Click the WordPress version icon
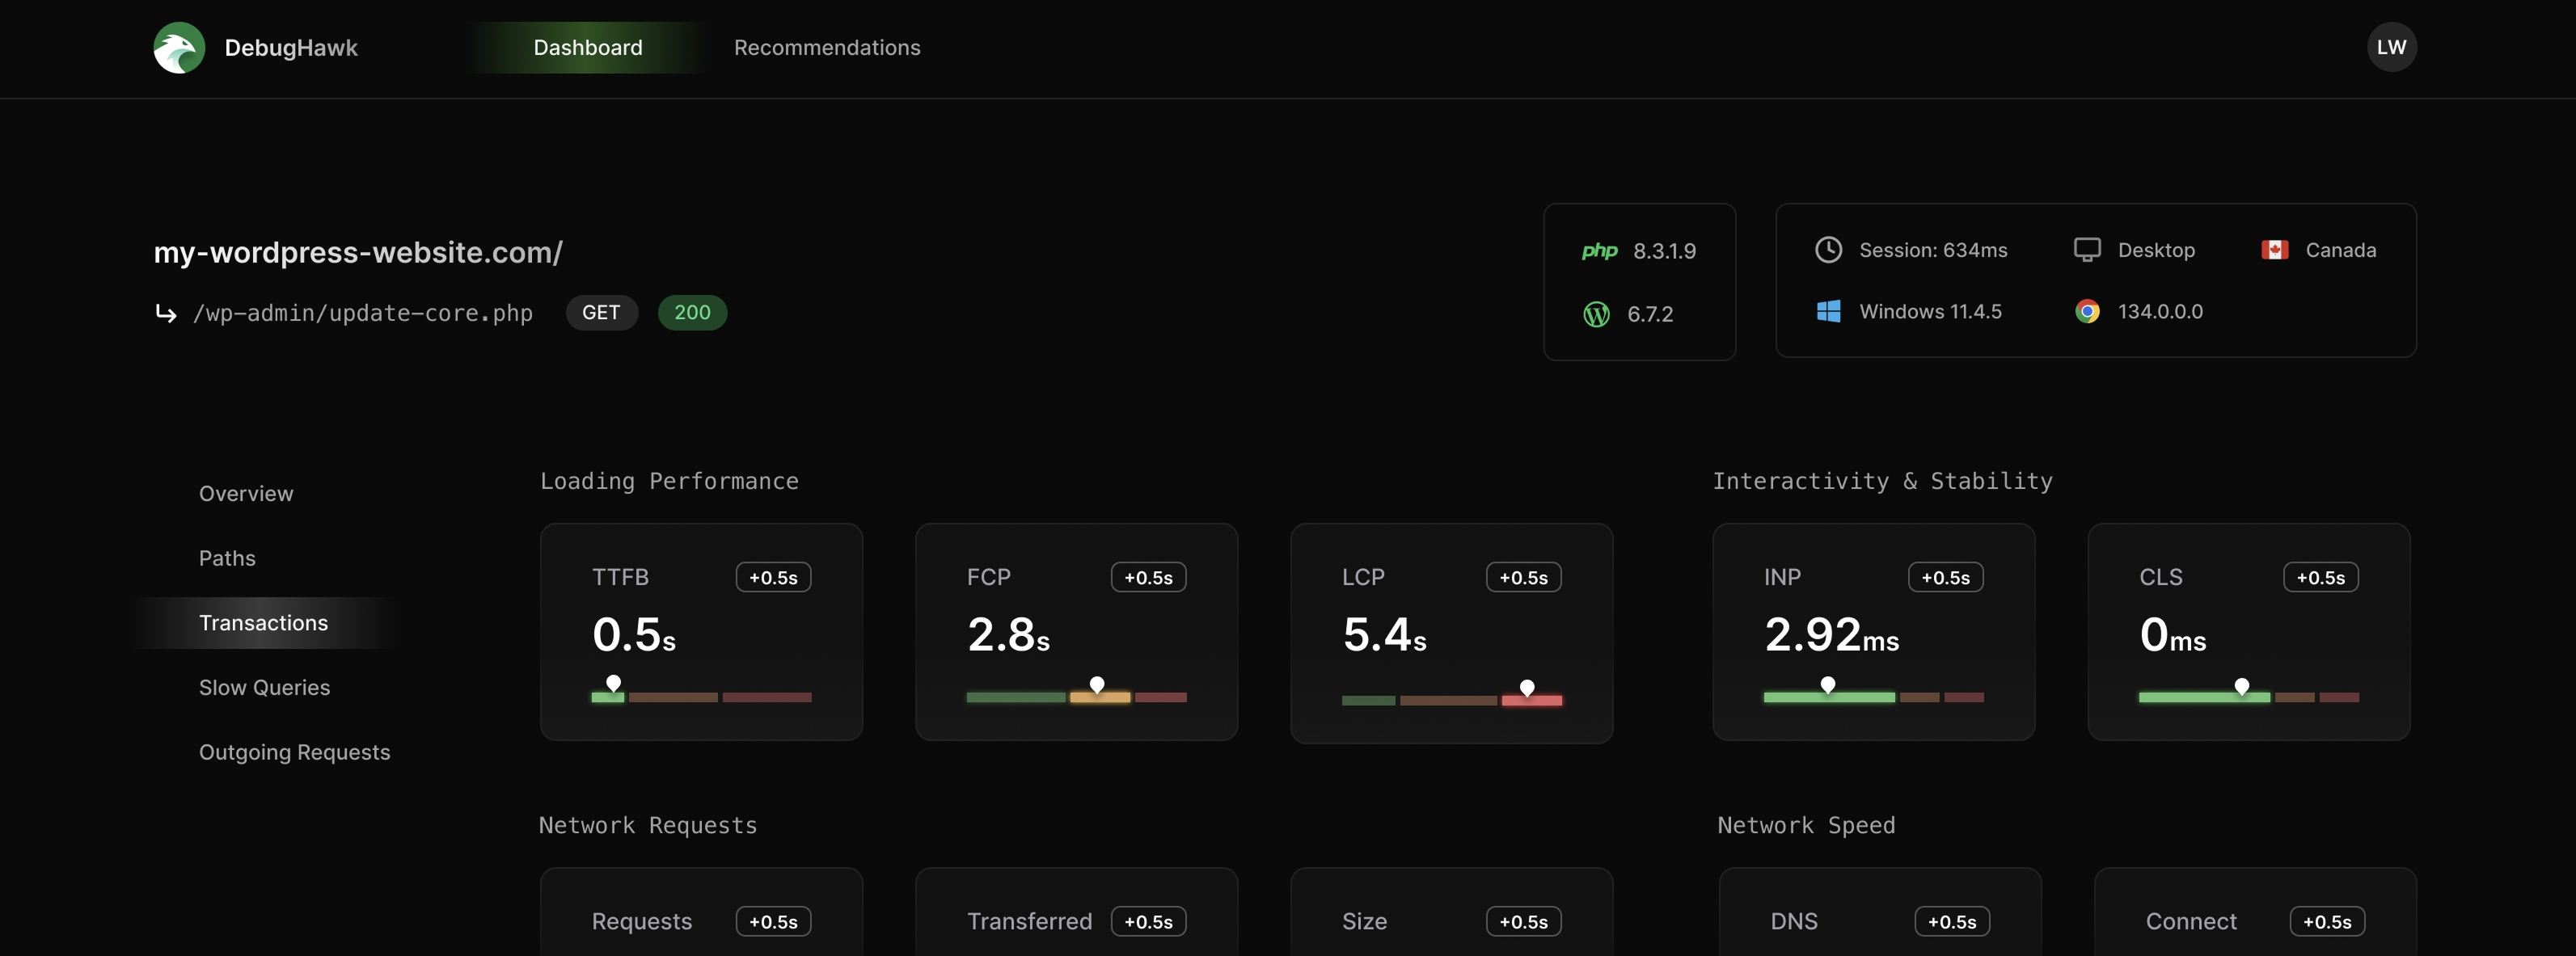 1596,314
